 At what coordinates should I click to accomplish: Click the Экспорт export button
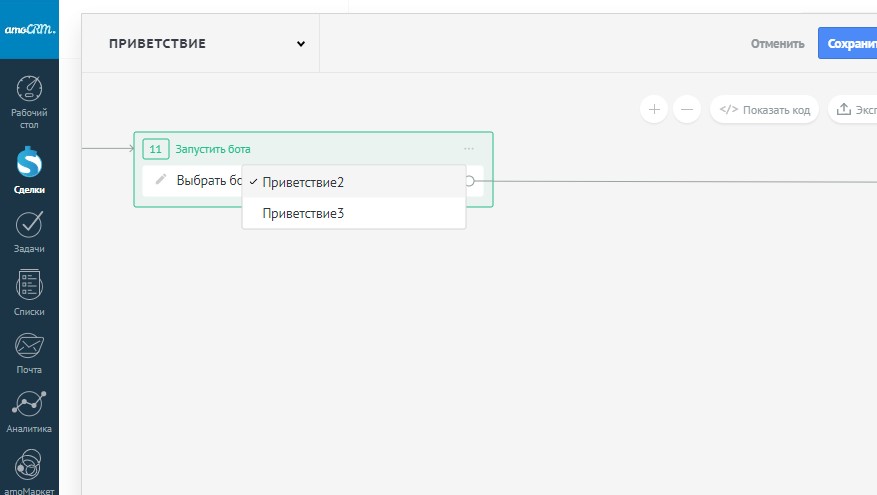854,109
